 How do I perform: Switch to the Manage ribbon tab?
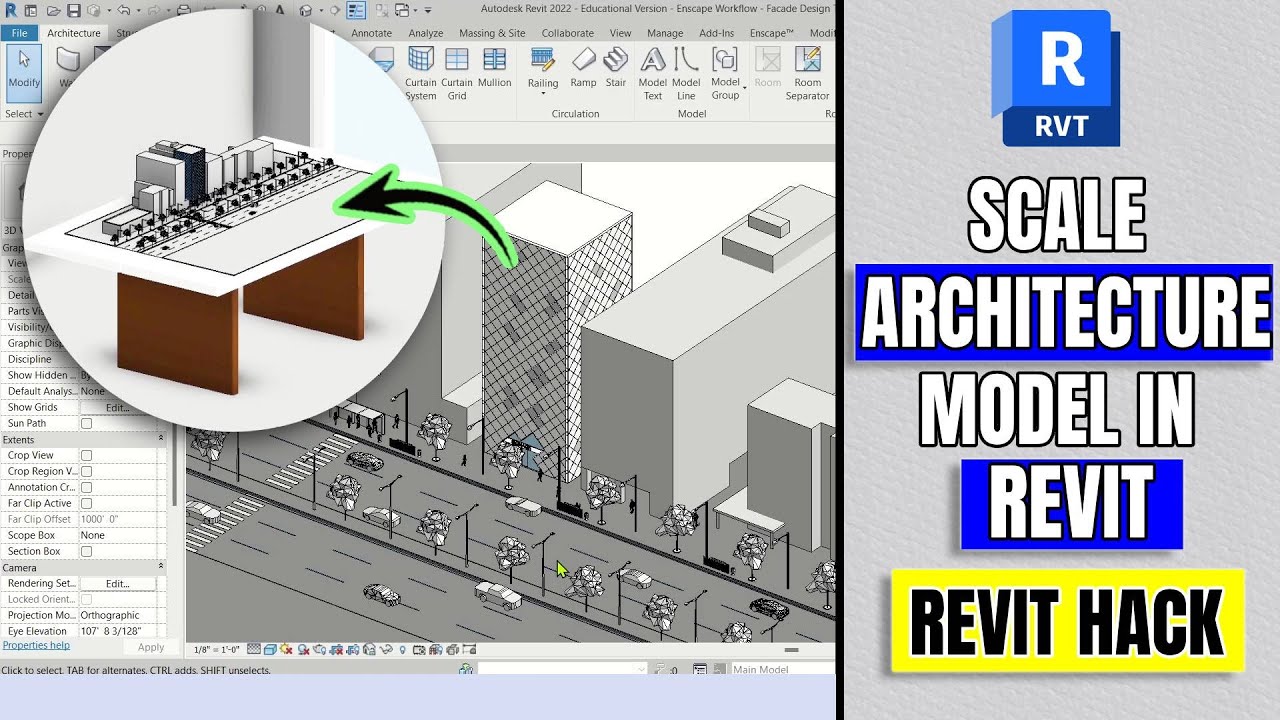[x=665, y=33]
